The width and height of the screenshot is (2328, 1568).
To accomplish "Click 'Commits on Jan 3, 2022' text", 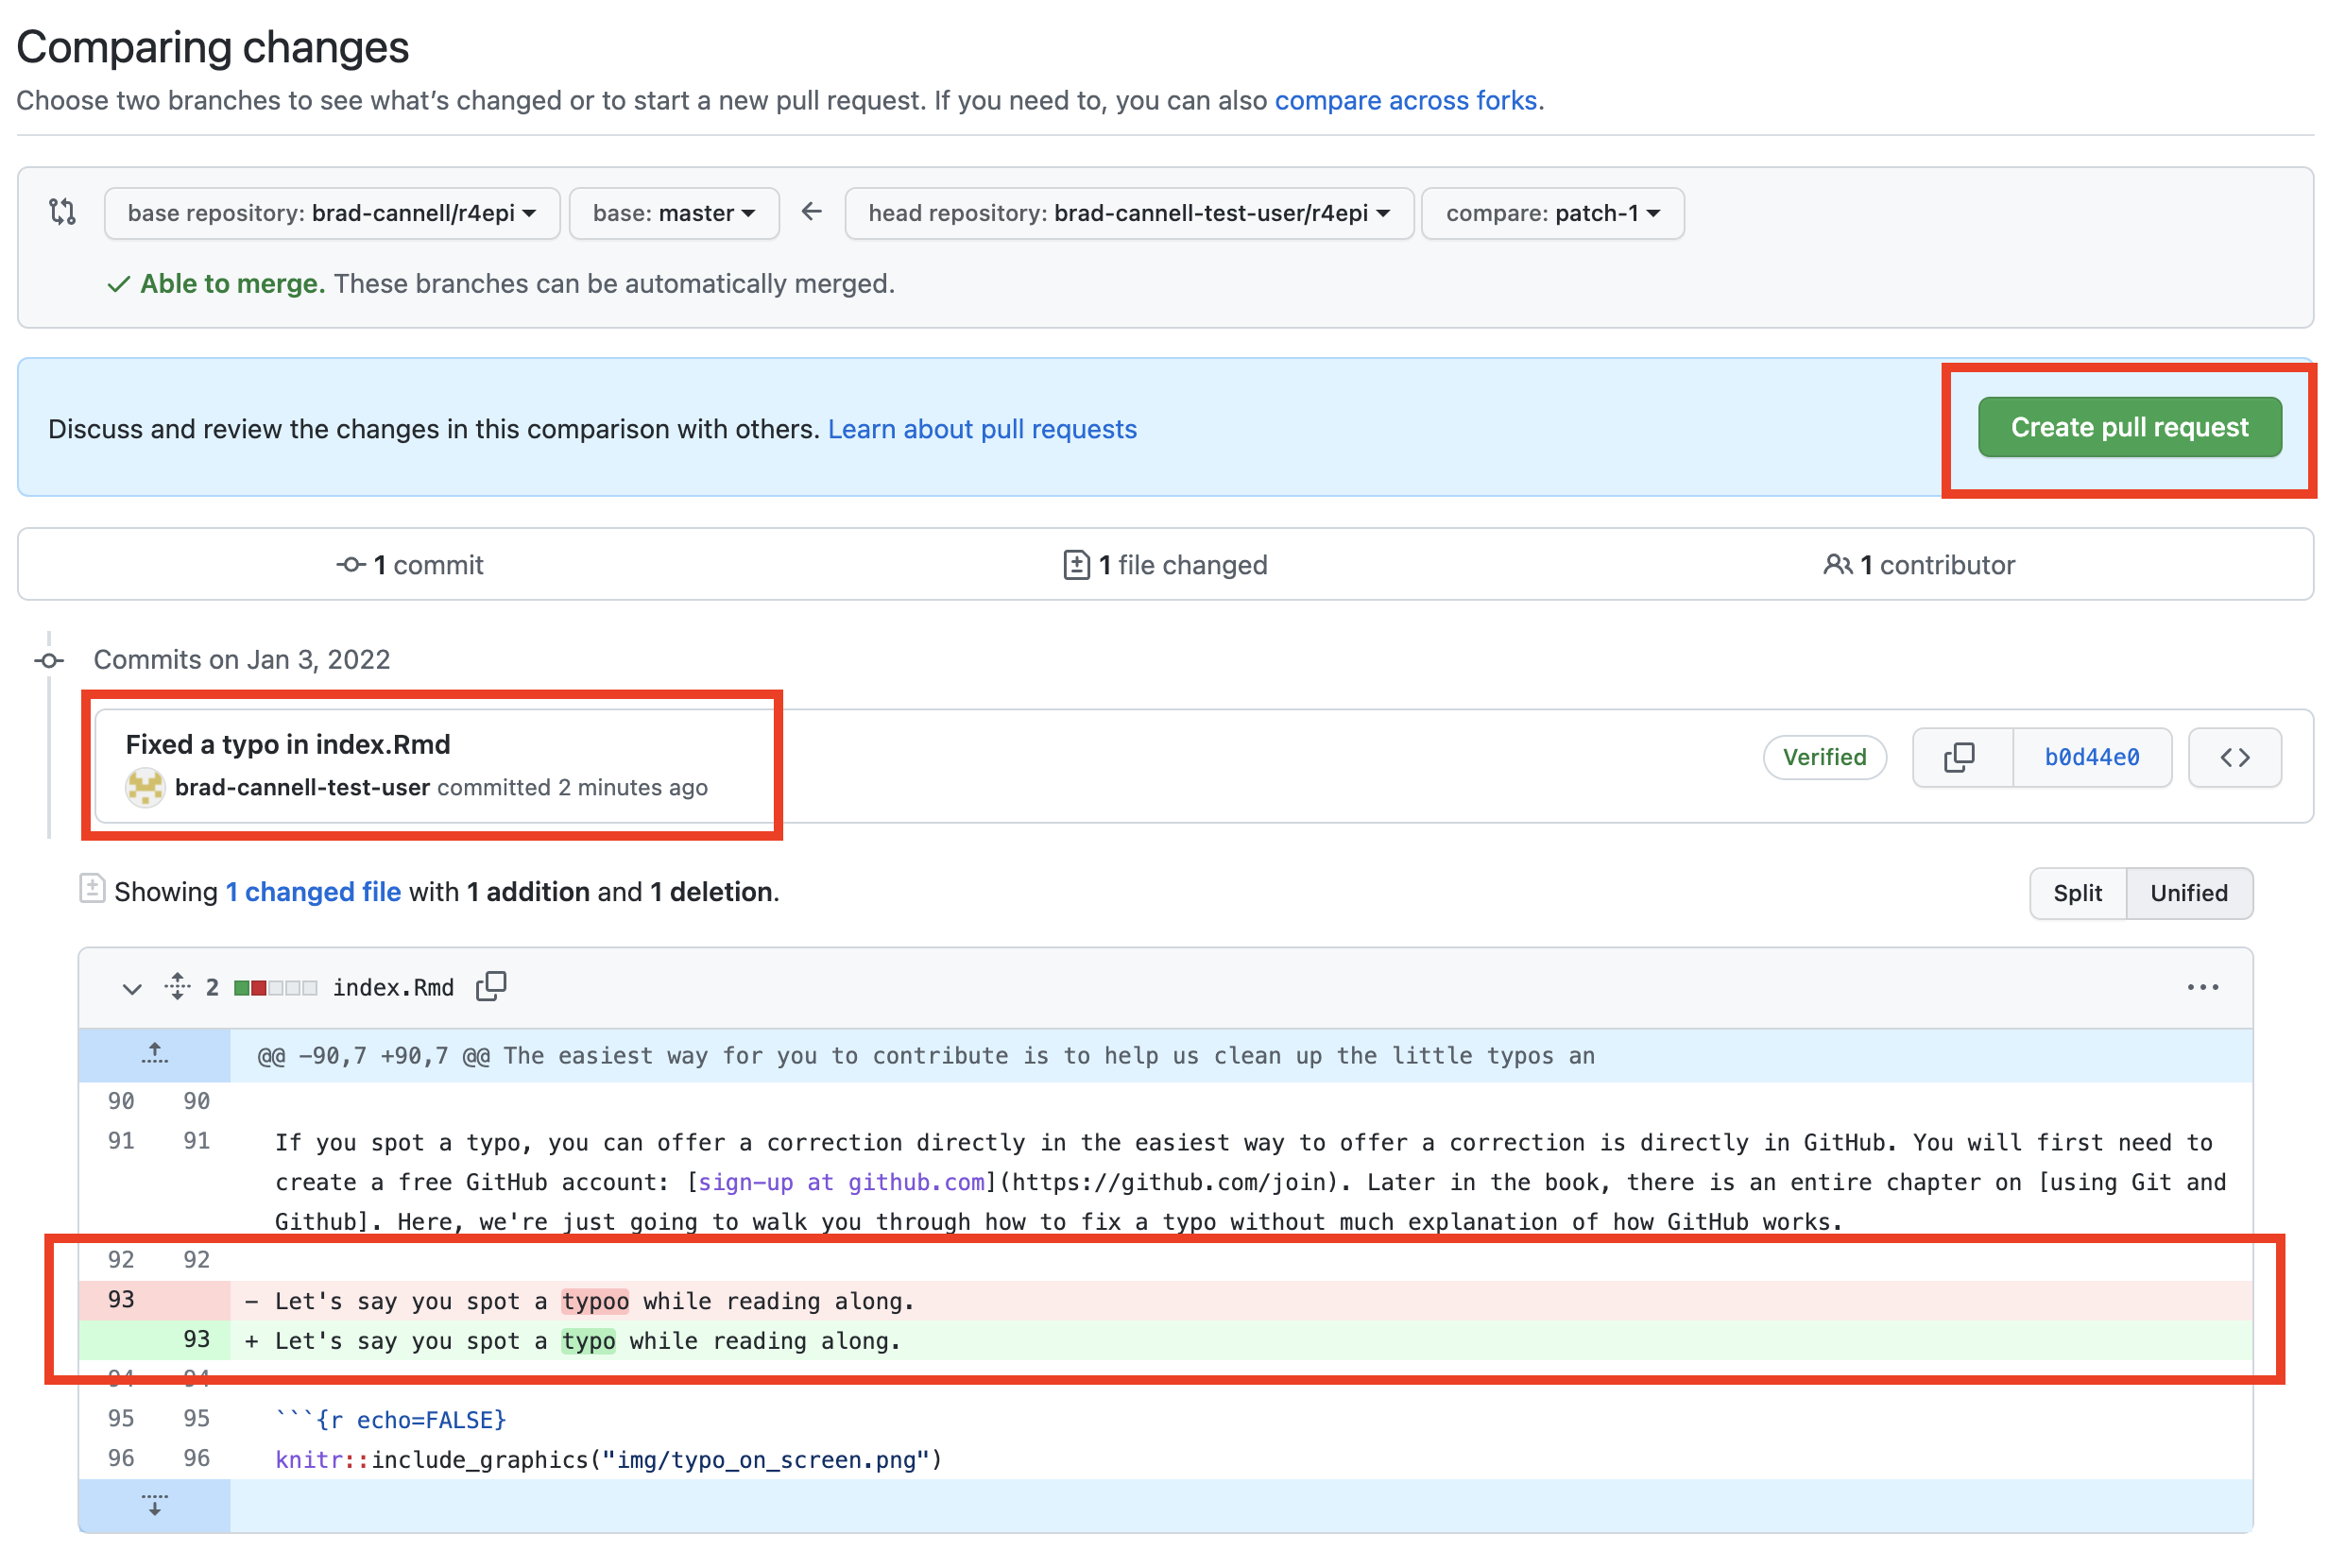I will tap(241, 660).
